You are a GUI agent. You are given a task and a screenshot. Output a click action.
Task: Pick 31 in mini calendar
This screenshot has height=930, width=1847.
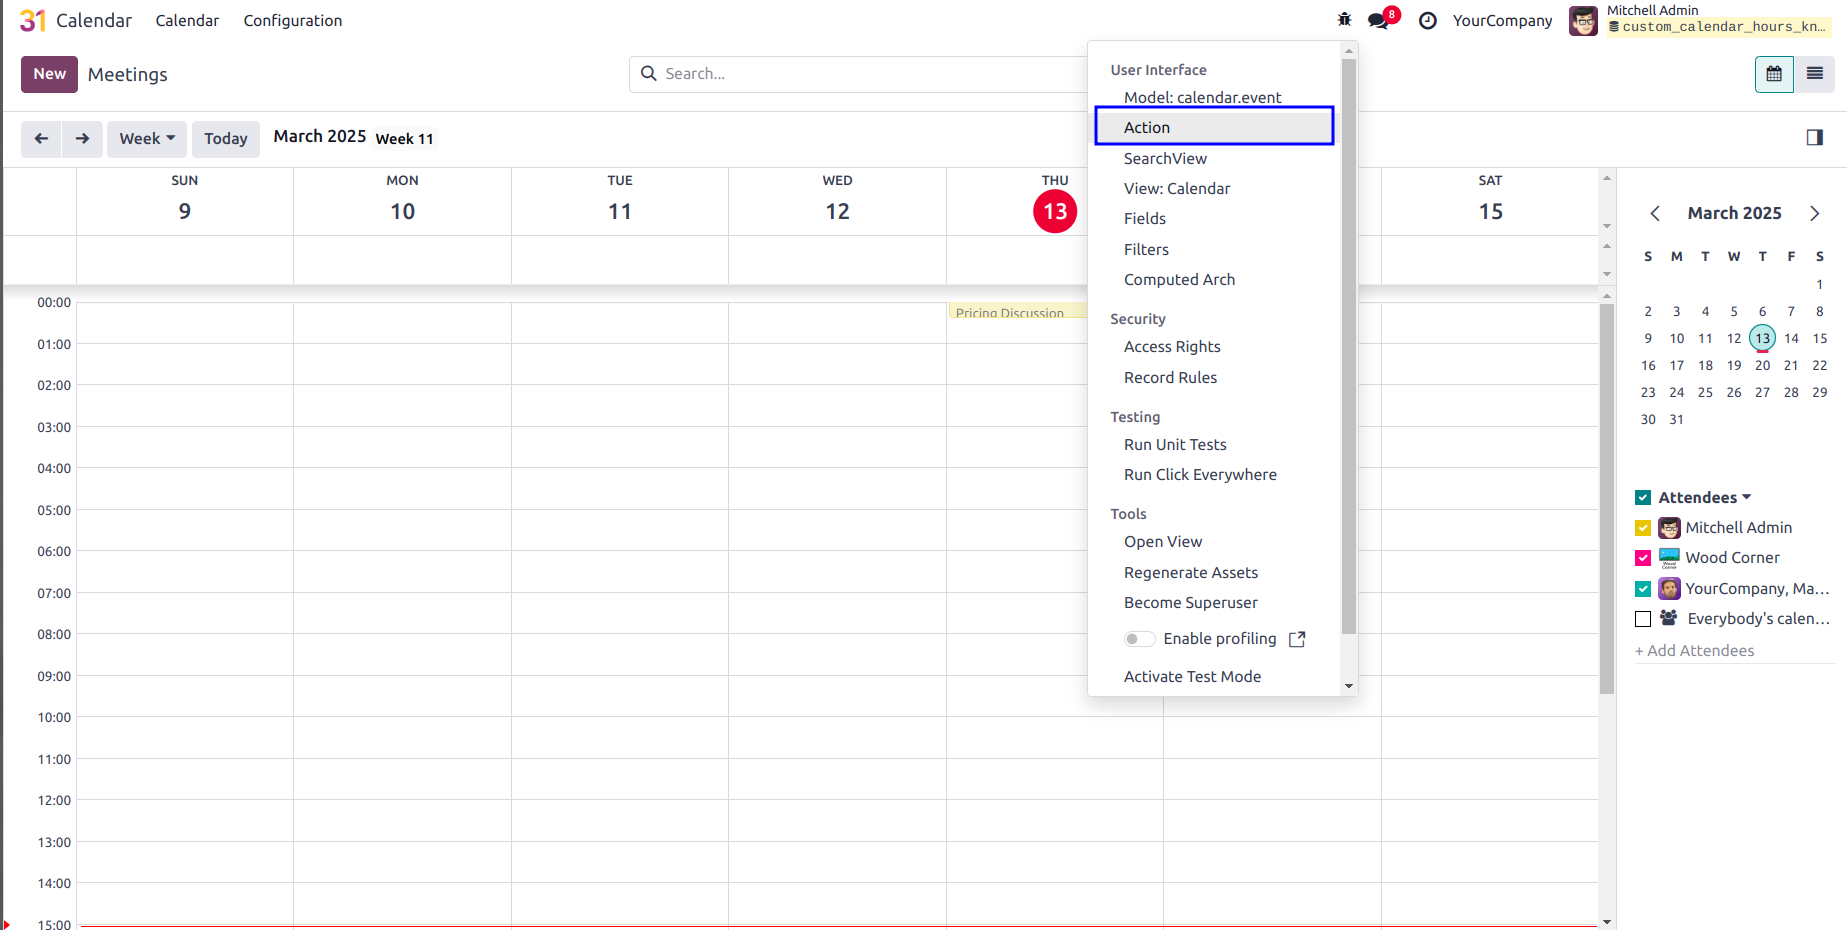(1676, 419)
